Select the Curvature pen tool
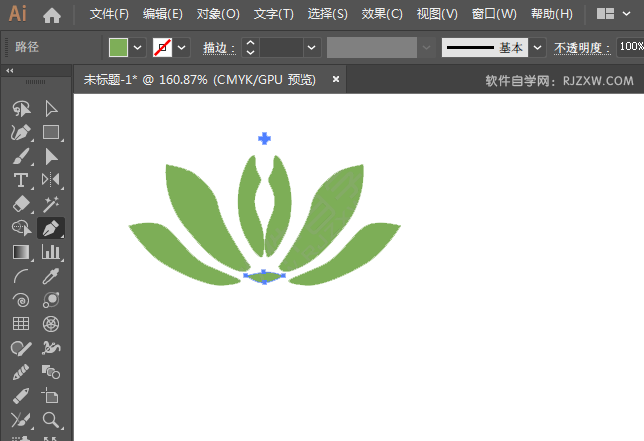This screenshot has width=644, height=441. point(21,132)
